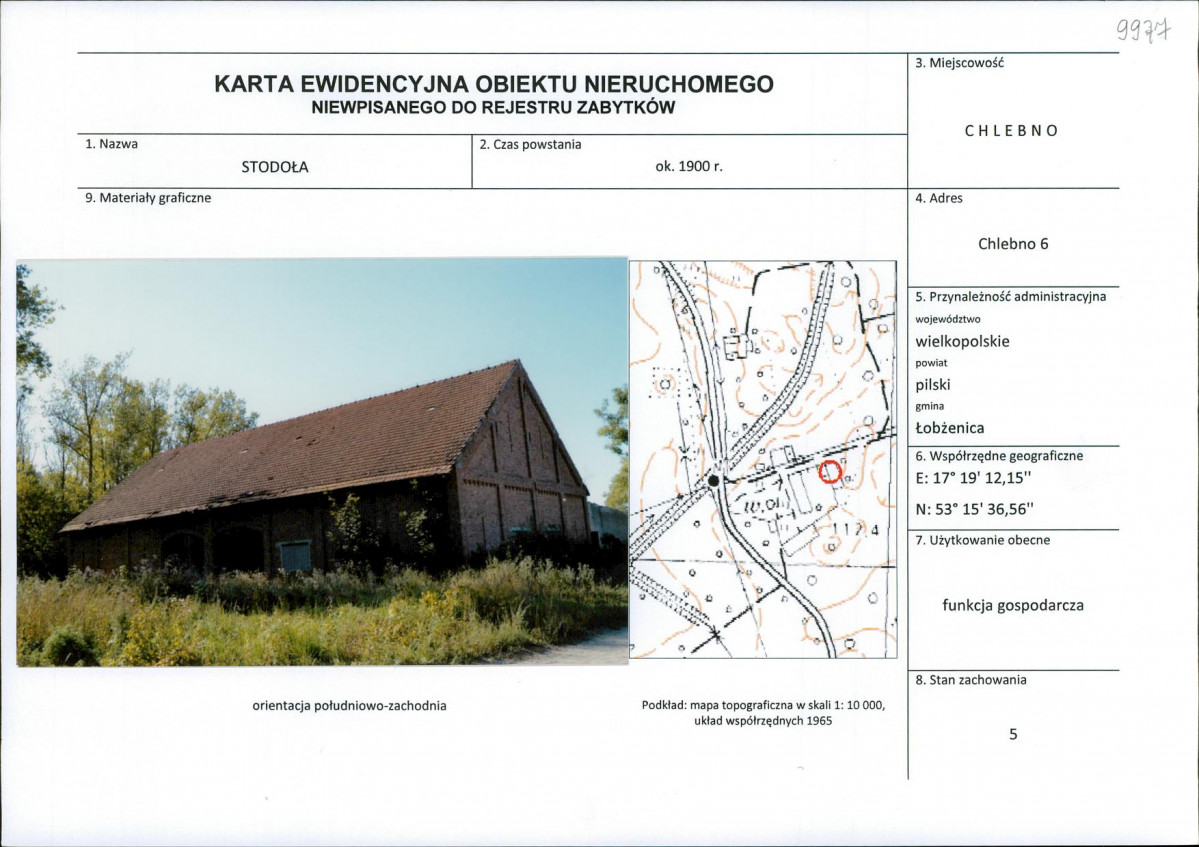Select the Podkład map scale caption text
Image resolution: width=1199 pixels, height=847 pixels.
[x=764, y=712]
